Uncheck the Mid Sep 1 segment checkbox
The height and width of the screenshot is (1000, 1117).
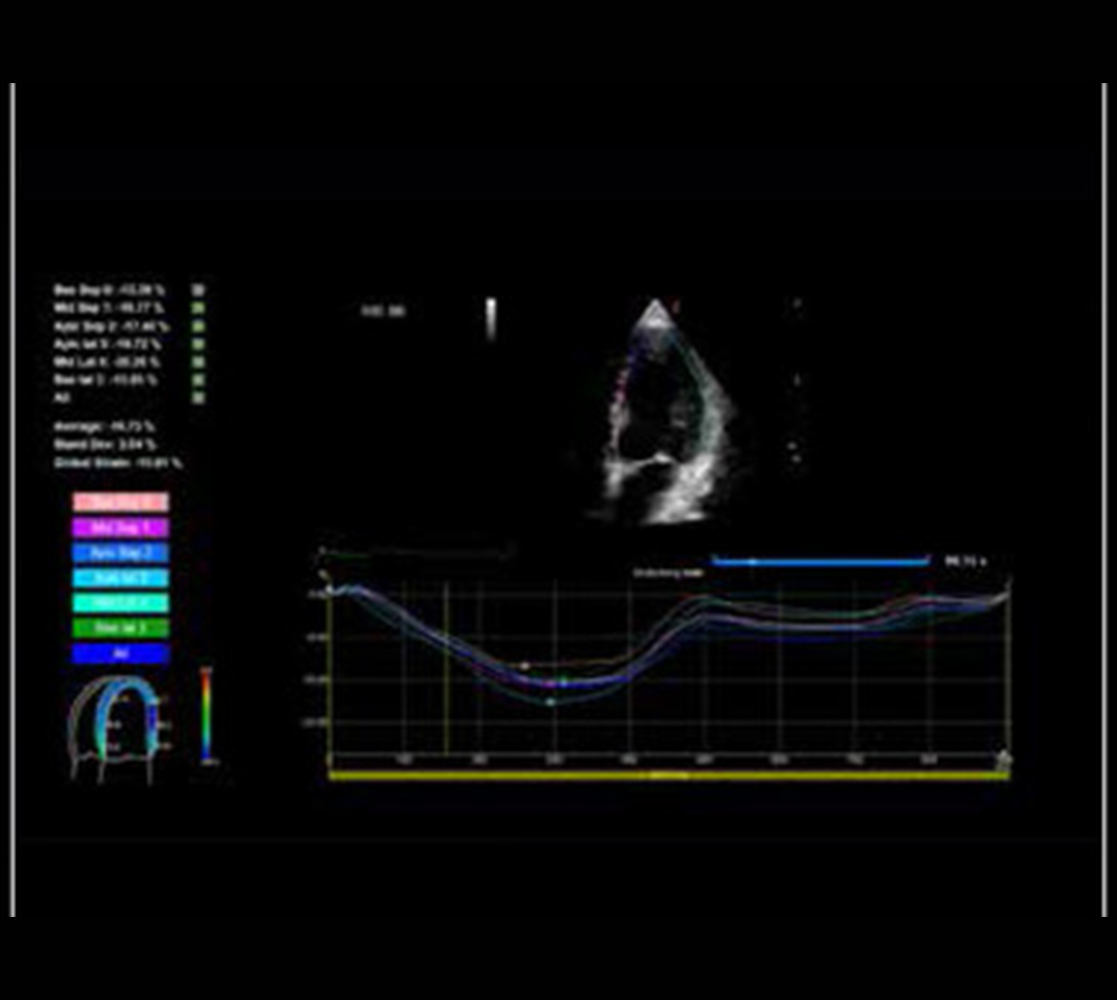click(x=198, y=308)
